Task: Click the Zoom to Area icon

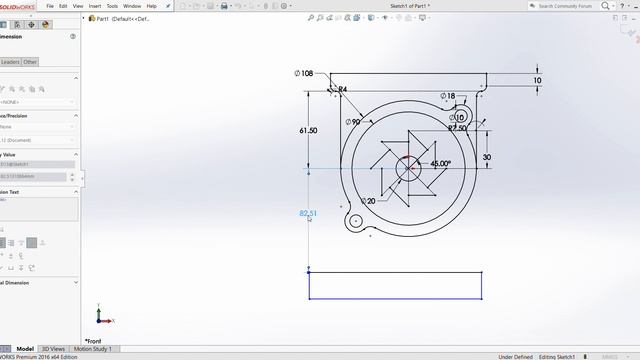Action: [320, 18]
